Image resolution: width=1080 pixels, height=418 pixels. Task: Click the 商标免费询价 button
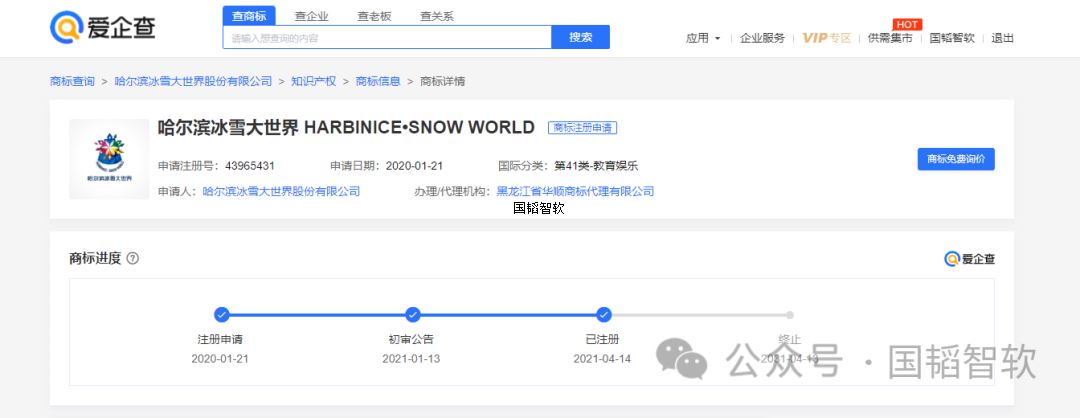point(956,159)
